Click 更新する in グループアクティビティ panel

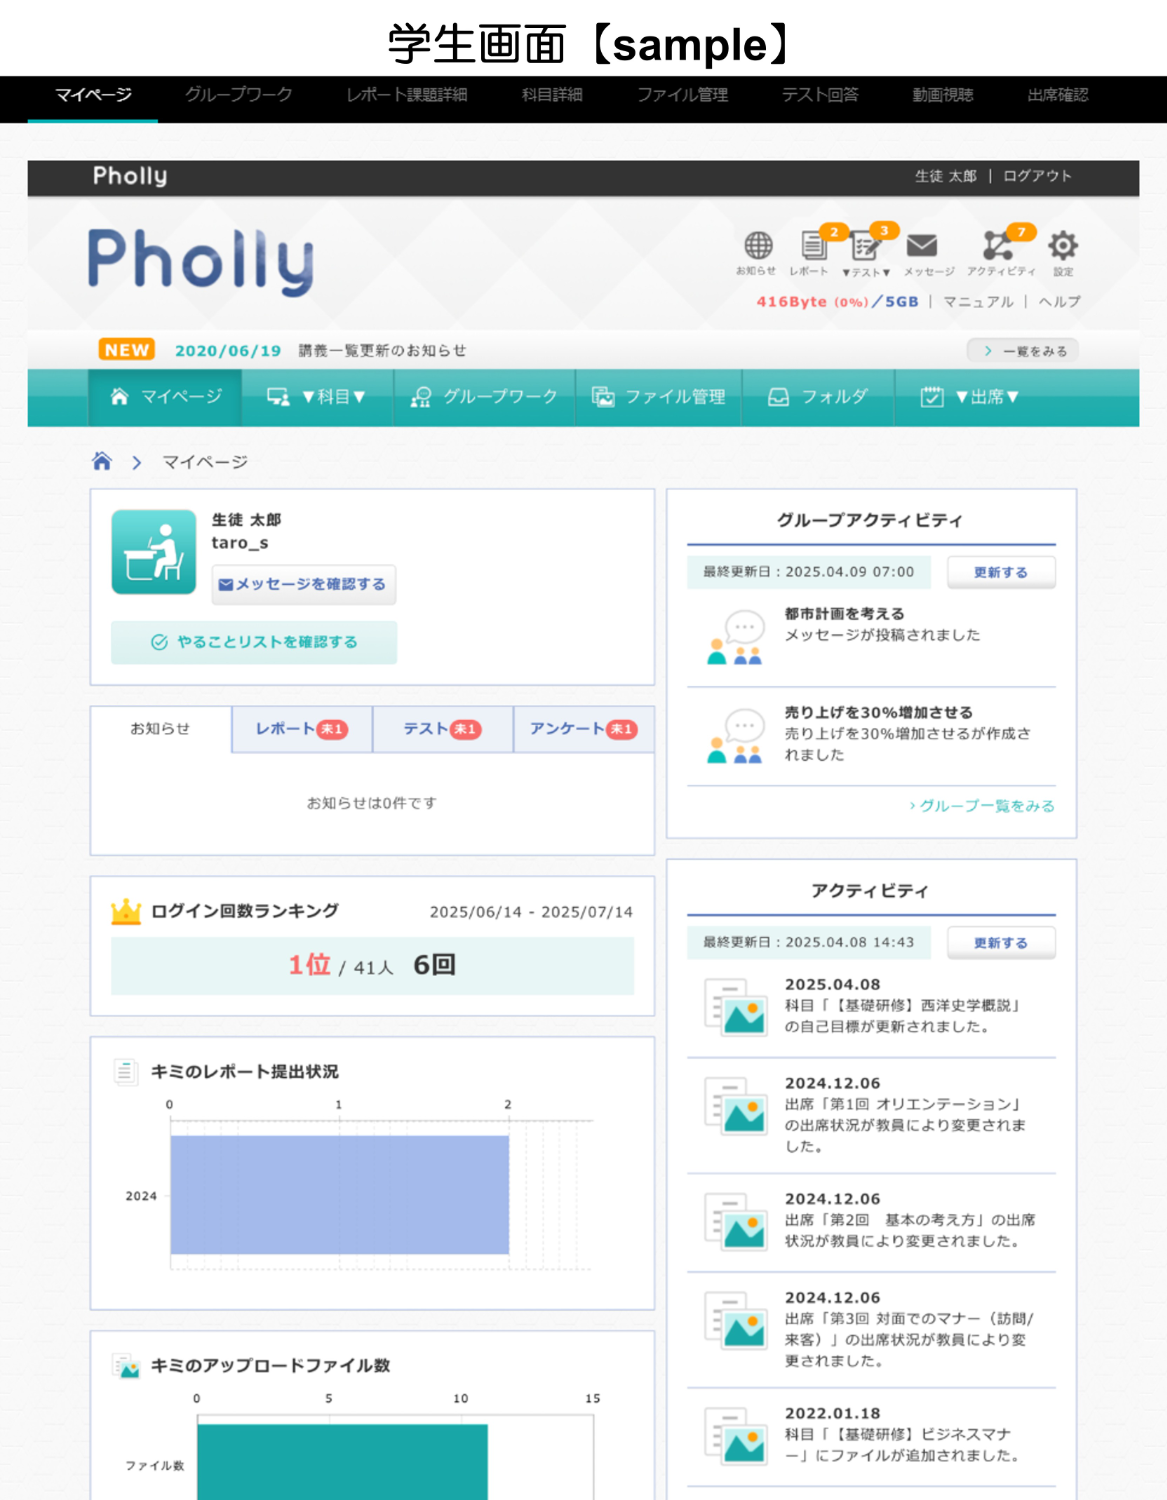tap(1000, 572)
